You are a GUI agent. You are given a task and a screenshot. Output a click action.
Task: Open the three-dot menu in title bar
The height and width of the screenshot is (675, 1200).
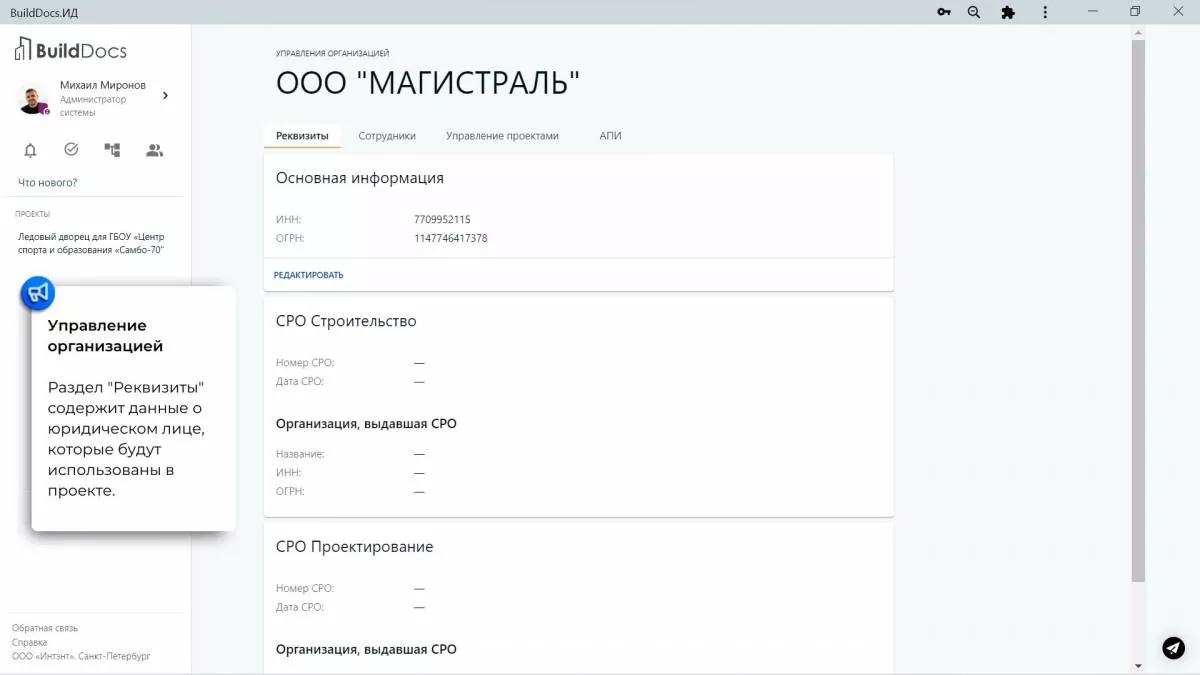click(1044, 12)
